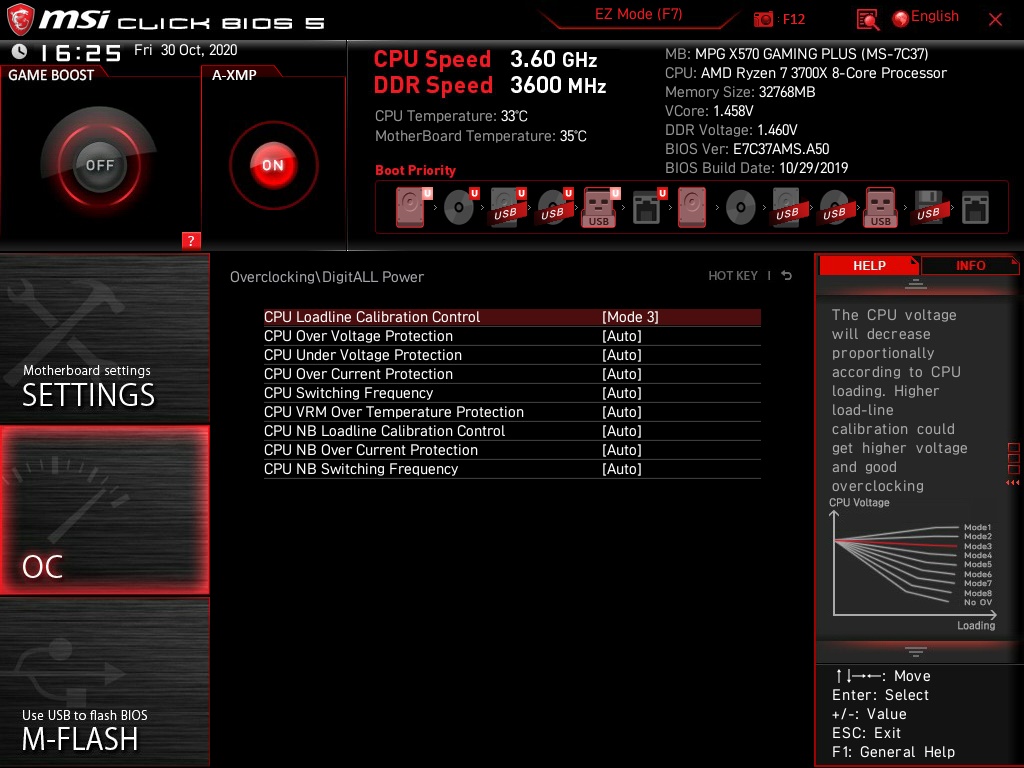Image resolution: width=1024 pixels, height=768 pixels.
Task: Select the legacy USB hard disk boot icon without U badge
Action: pyautogui.click(x=788, y=207)
